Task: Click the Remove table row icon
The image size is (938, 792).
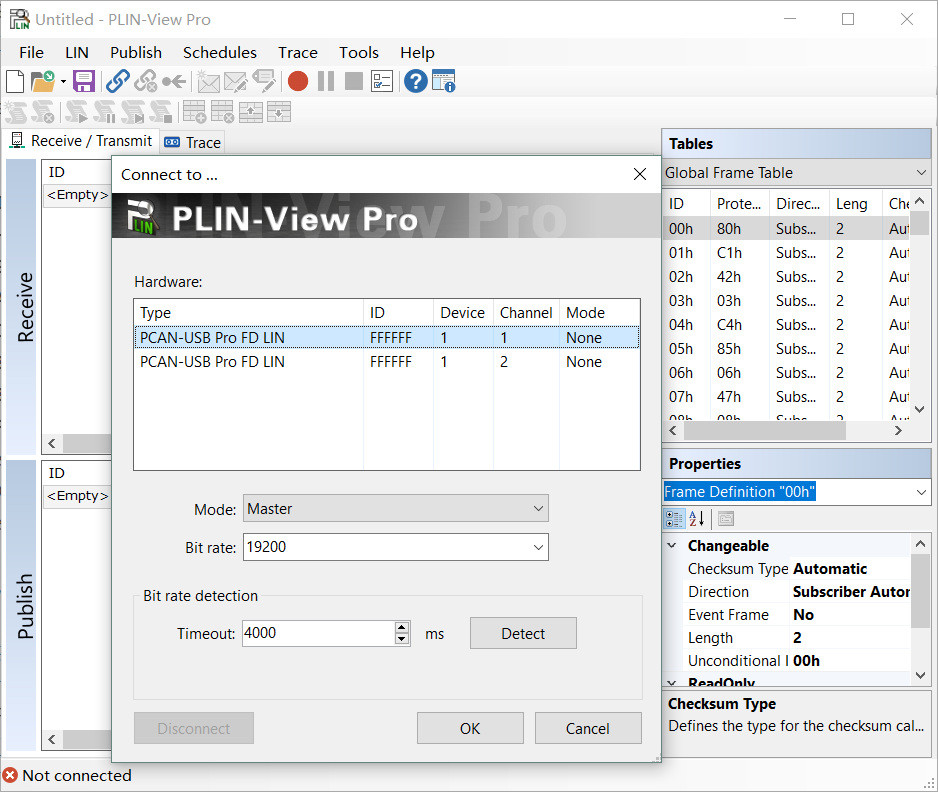Action: click(x=222, y=112)
